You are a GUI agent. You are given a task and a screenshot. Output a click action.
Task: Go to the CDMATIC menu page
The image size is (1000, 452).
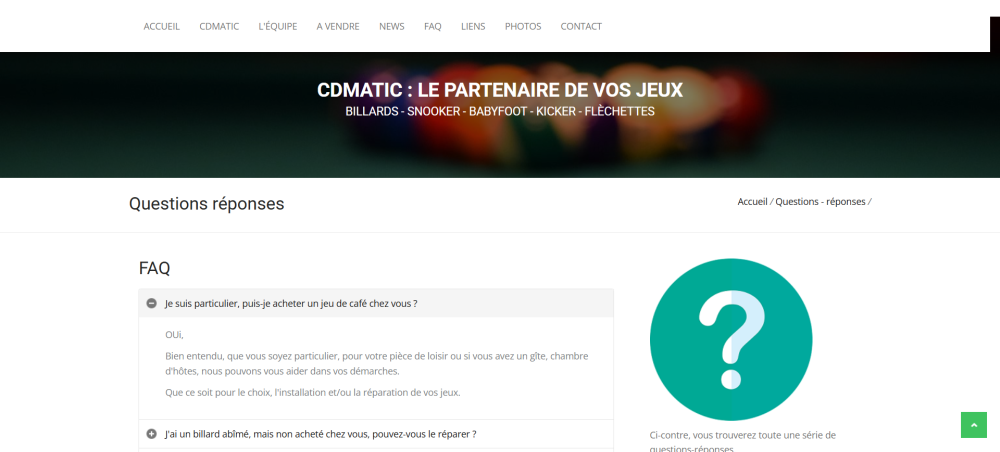(219, 26)
